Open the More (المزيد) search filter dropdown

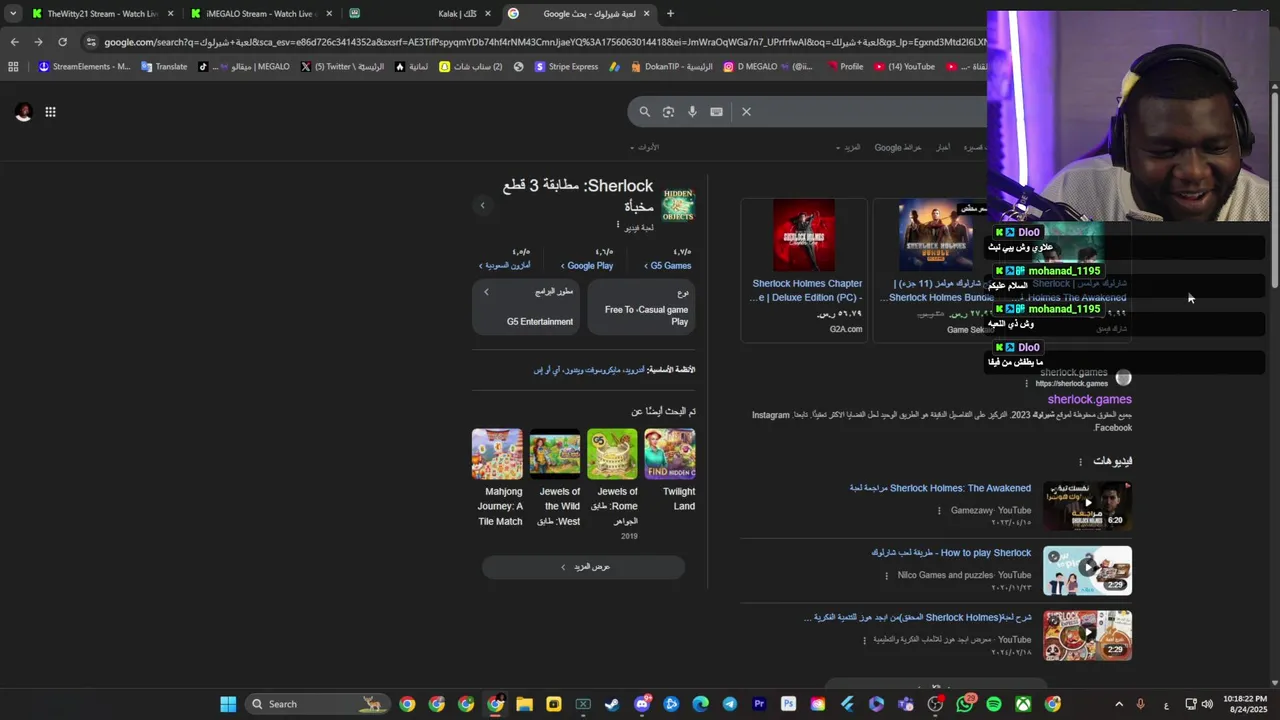coord(848,147)
